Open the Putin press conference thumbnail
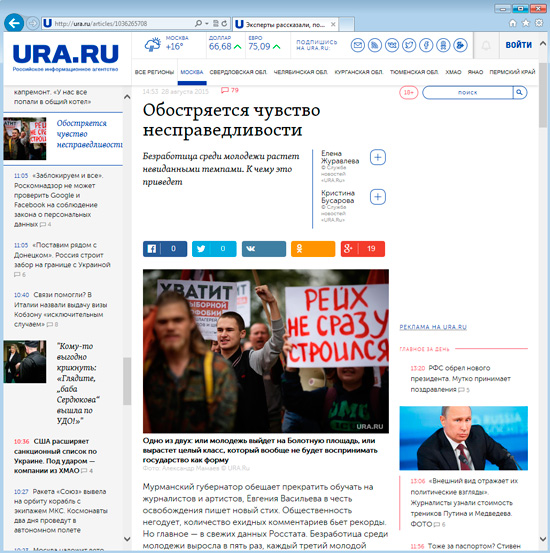This screenshot has width=550, height=553. tap(464, 438)
